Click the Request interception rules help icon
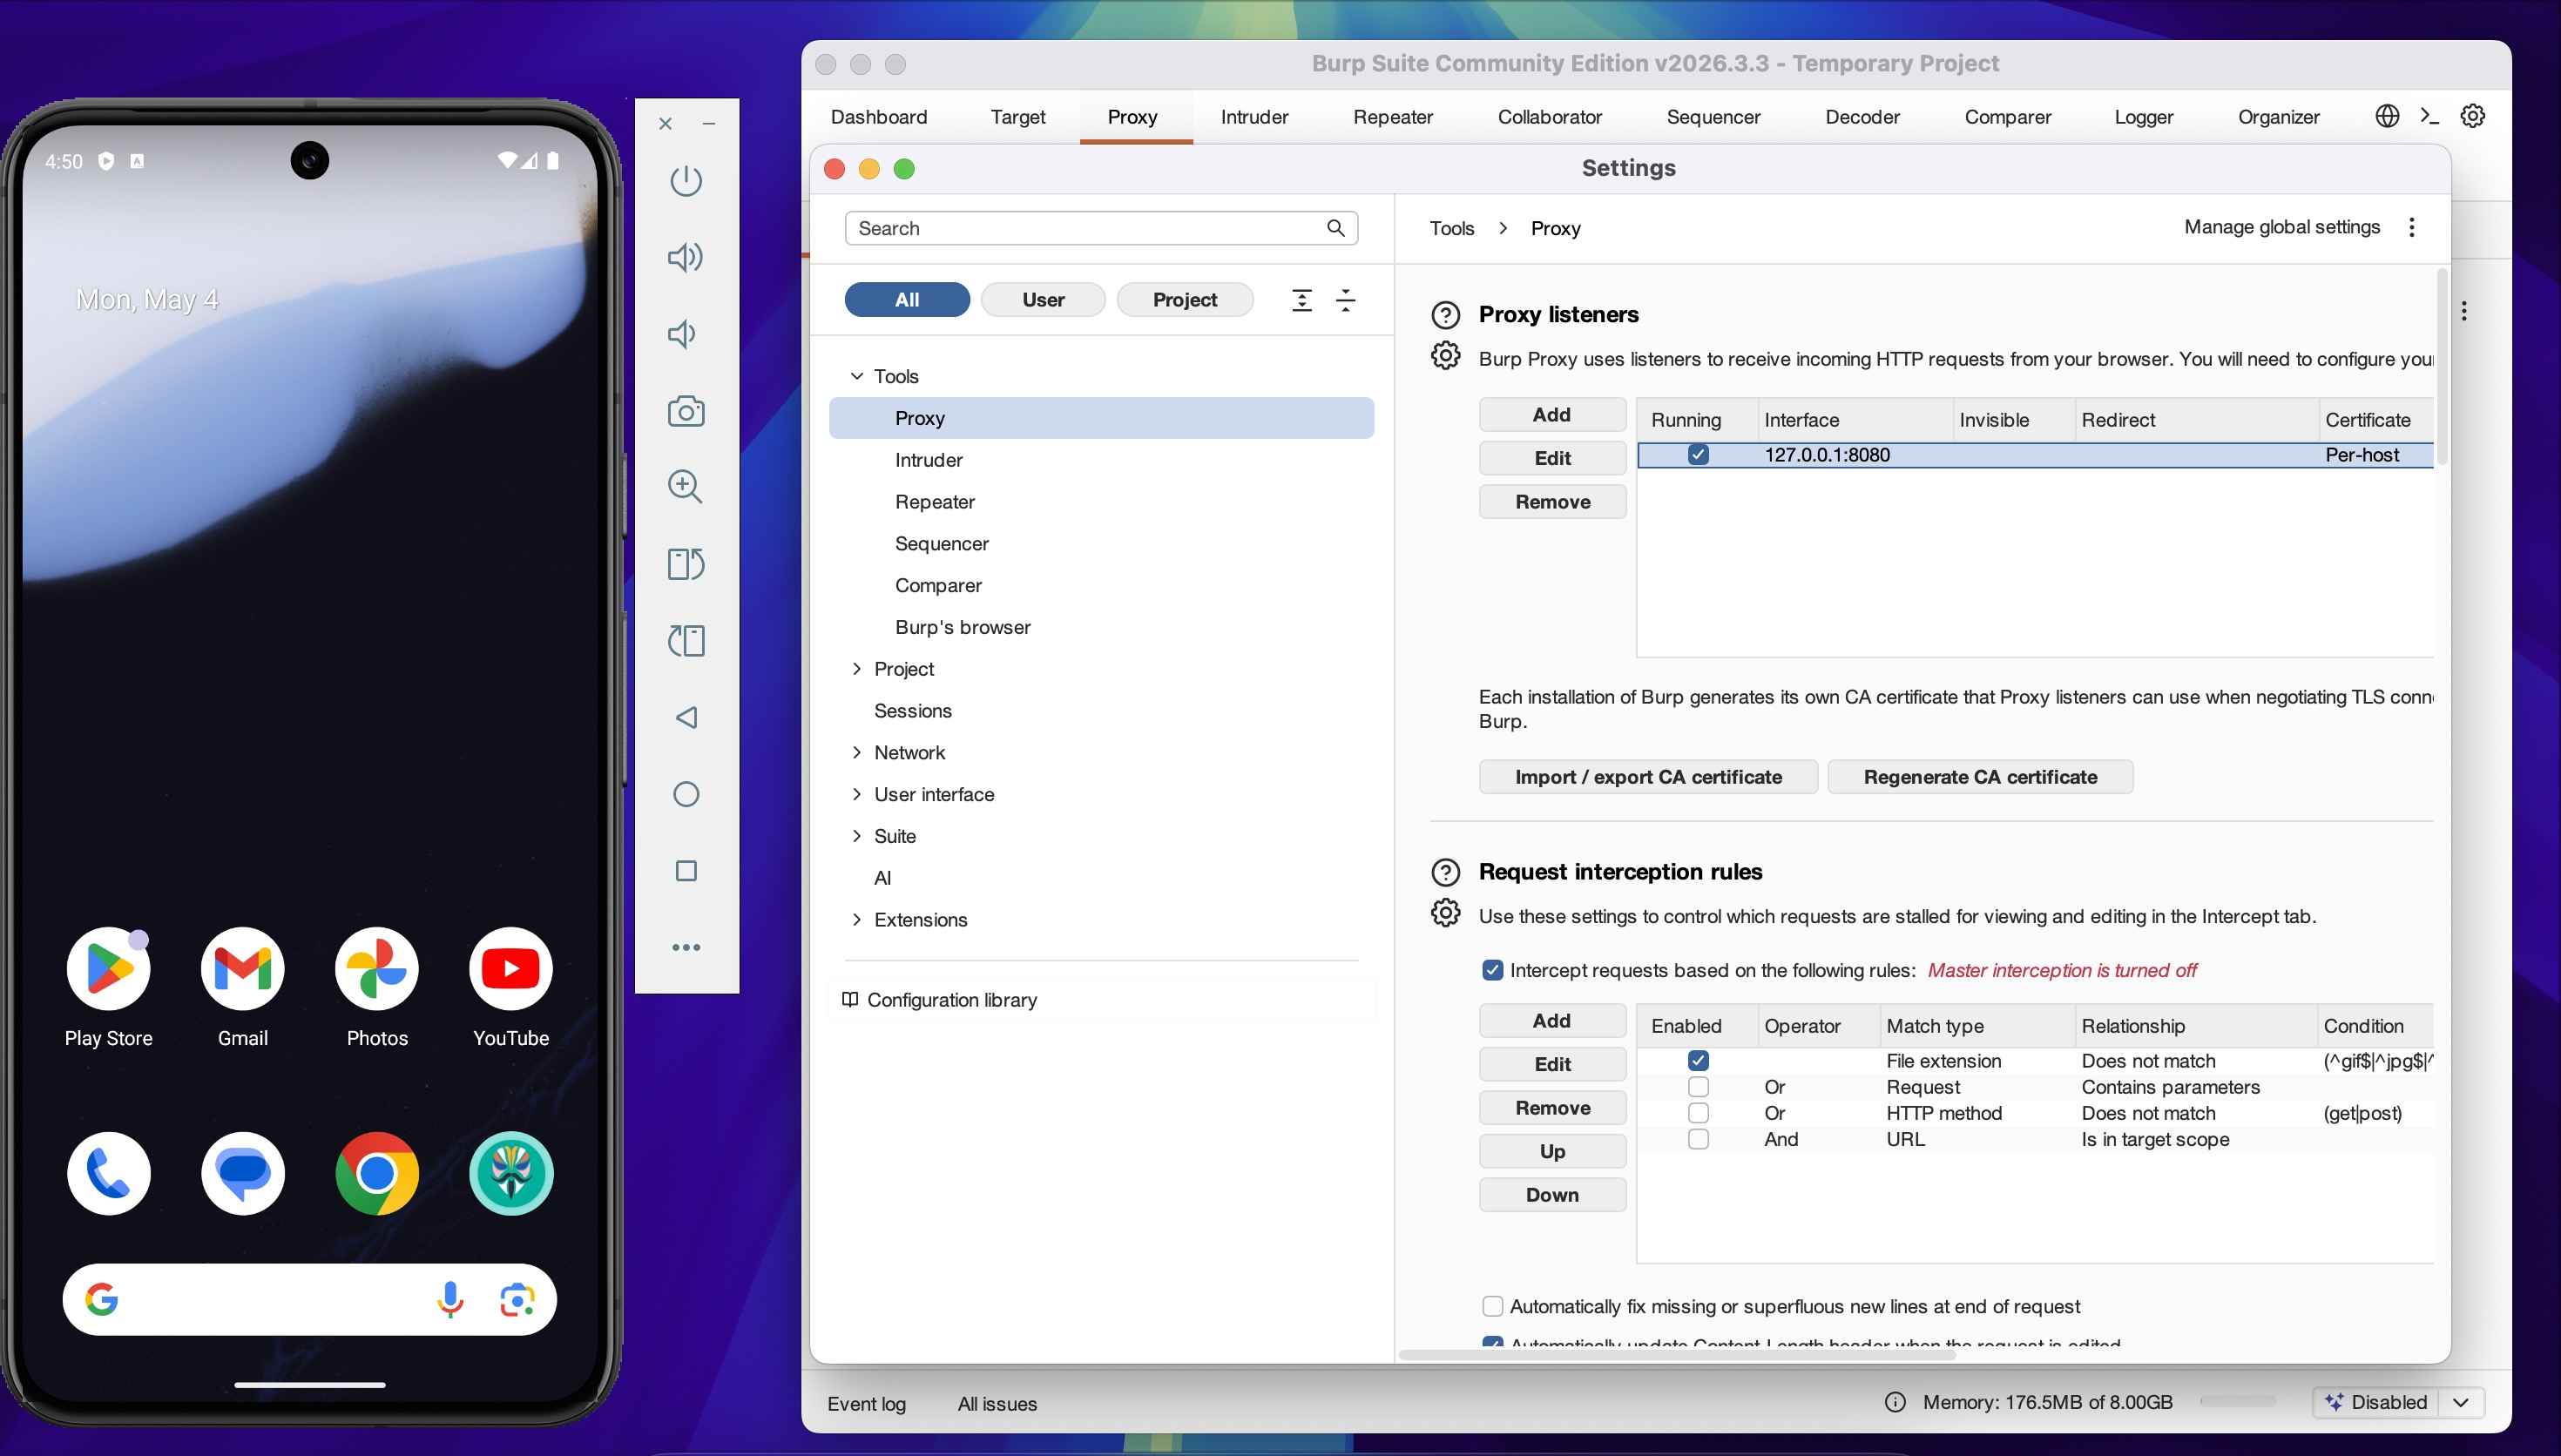This screenshot has height=1456, width=2561. (x=1446, y=872)
